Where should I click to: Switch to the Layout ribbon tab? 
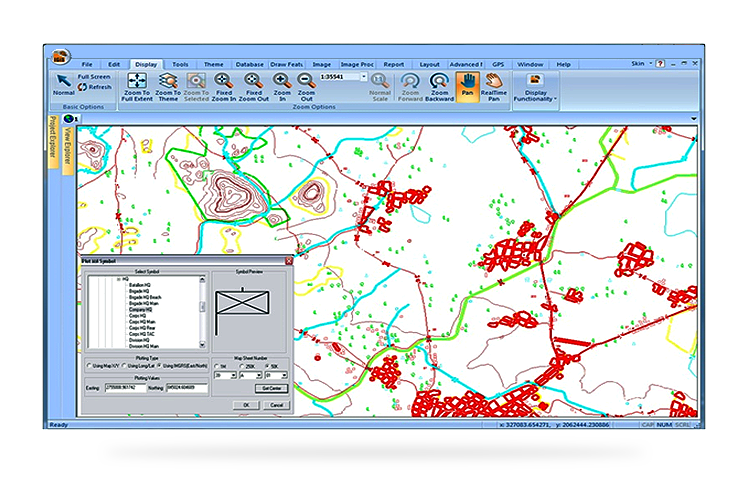[429, 64]
